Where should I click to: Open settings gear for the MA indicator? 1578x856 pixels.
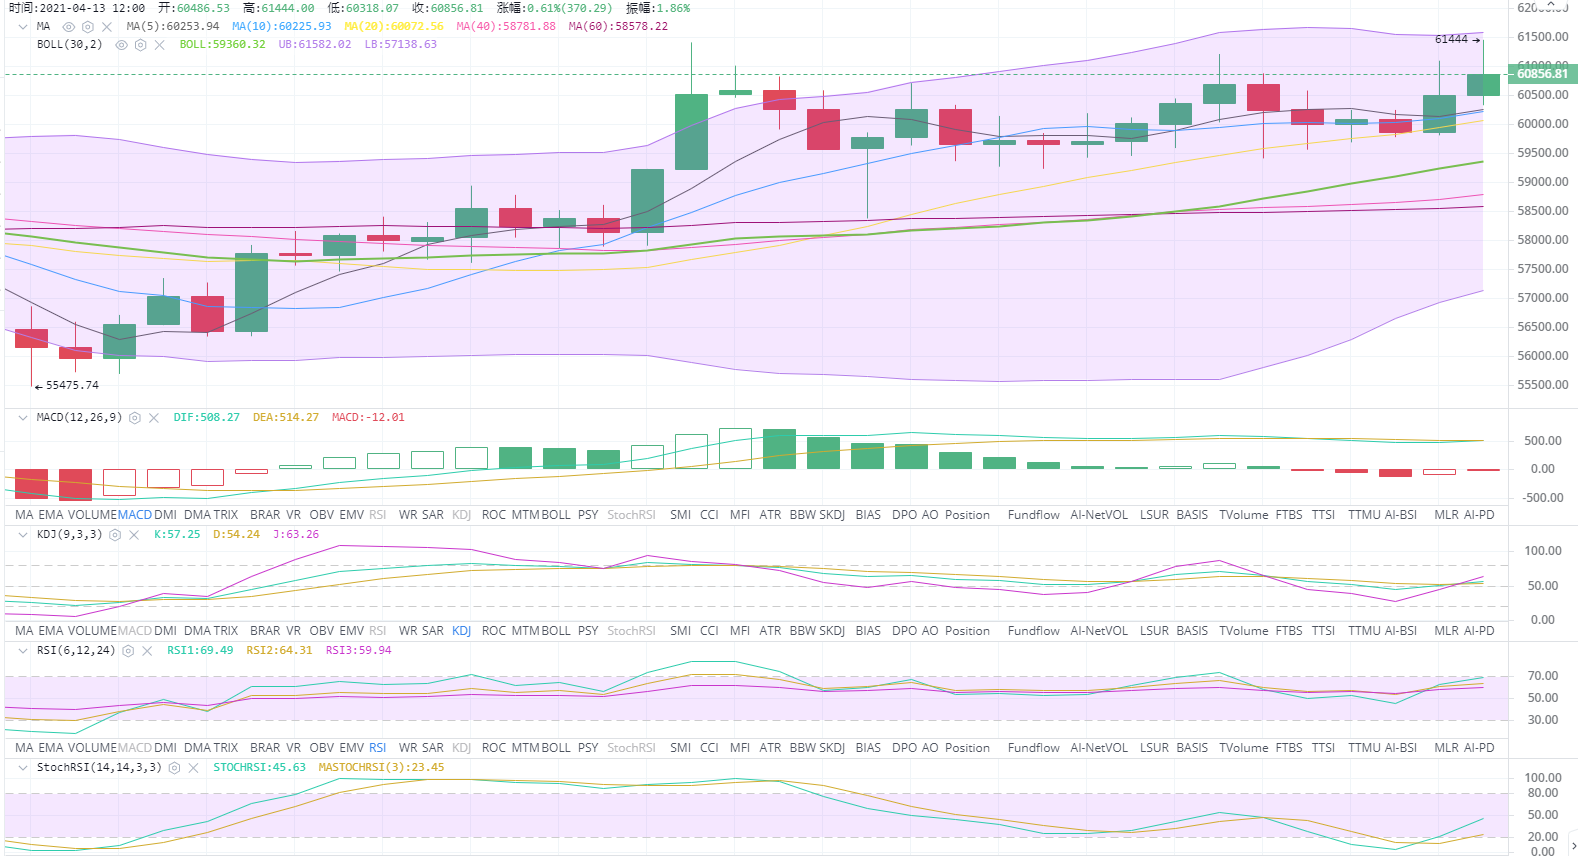tap(88, 27)
